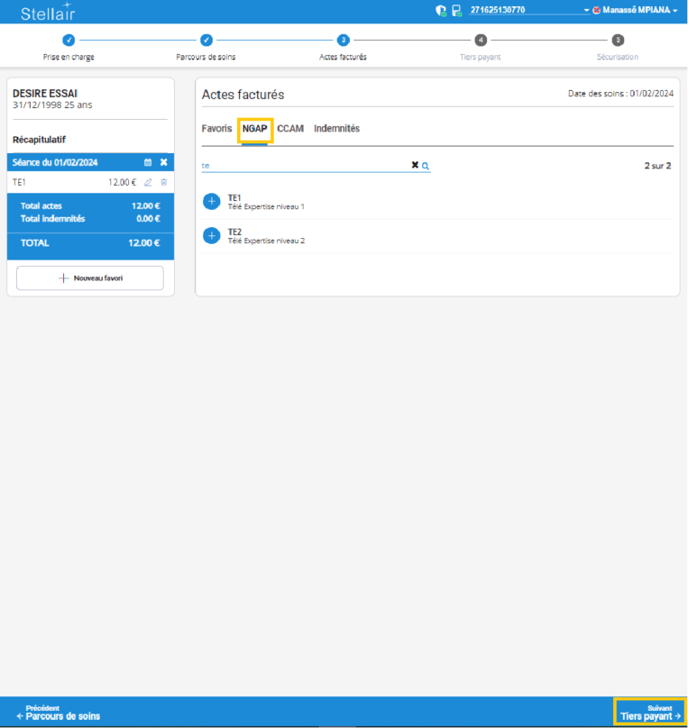Switch to the Favoris tab

tap(216, 129)
